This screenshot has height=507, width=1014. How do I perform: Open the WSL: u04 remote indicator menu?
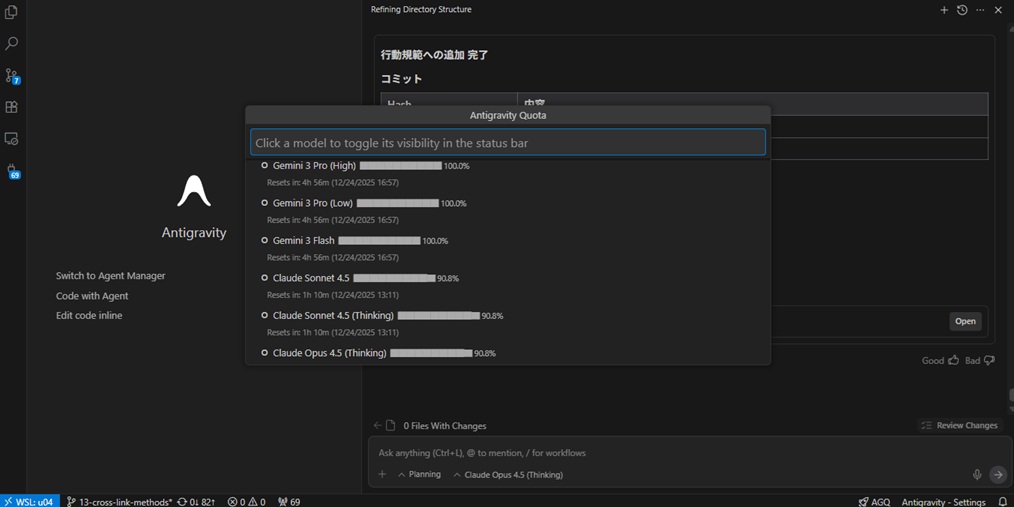(29, 501)
